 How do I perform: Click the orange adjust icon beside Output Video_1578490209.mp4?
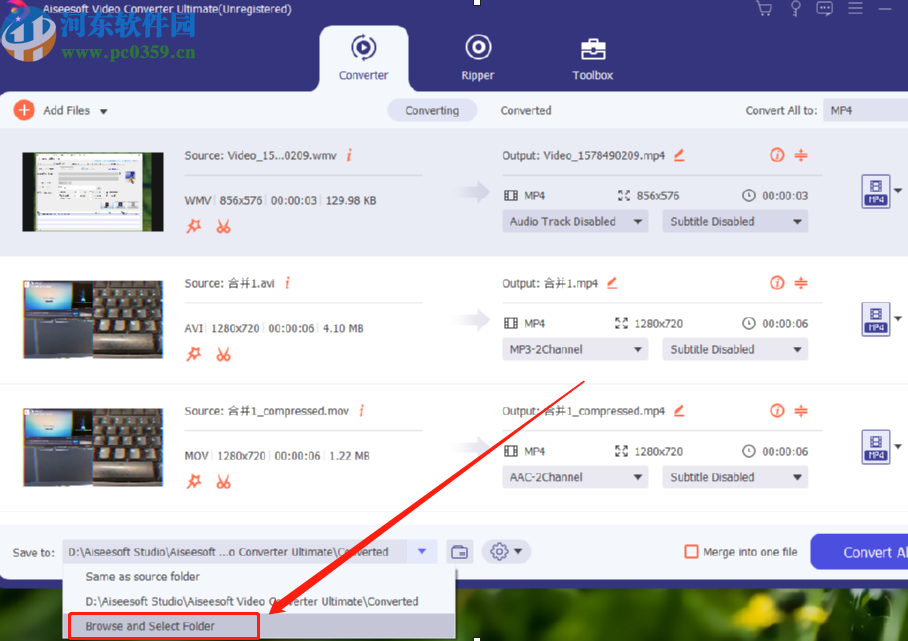pyautogui.click(x=800, y=155)
